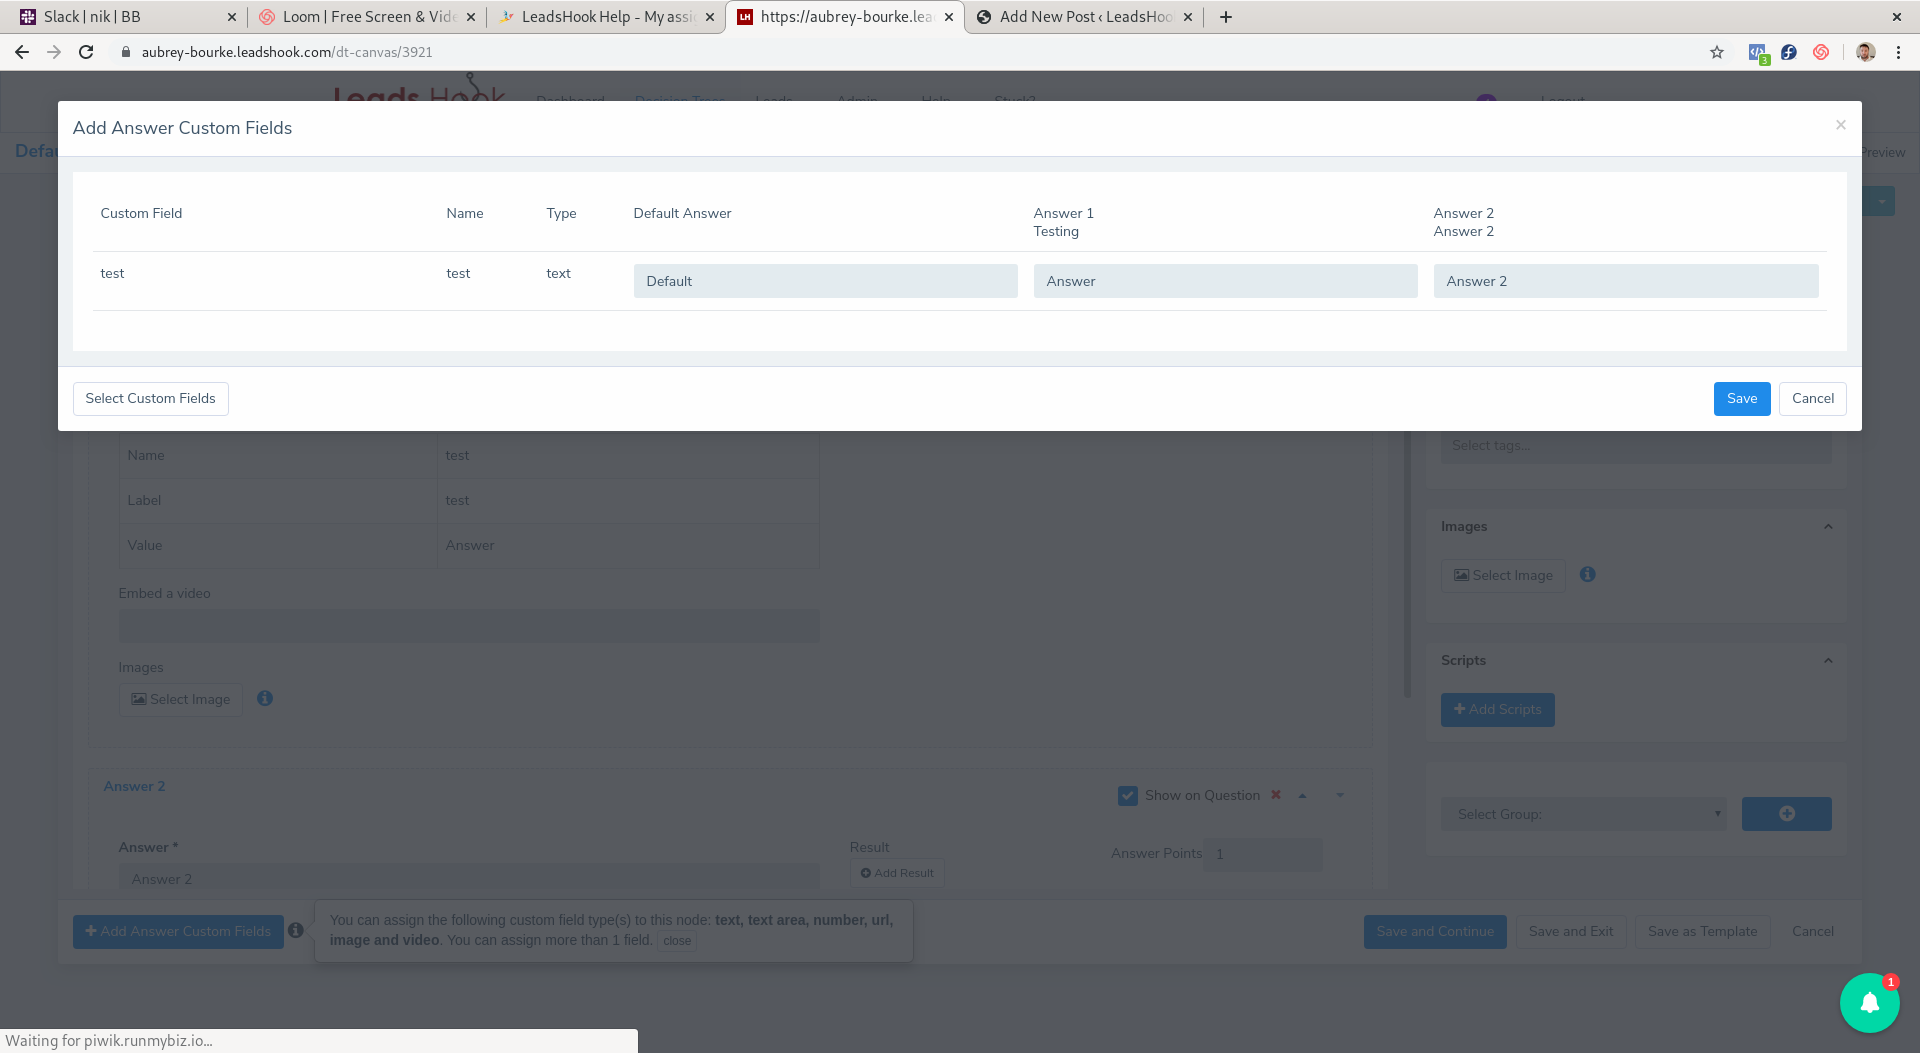Screen dimensions: 1920x1053
Task: Reload the page with refresh icon
Action: click(x=86, y=52)
